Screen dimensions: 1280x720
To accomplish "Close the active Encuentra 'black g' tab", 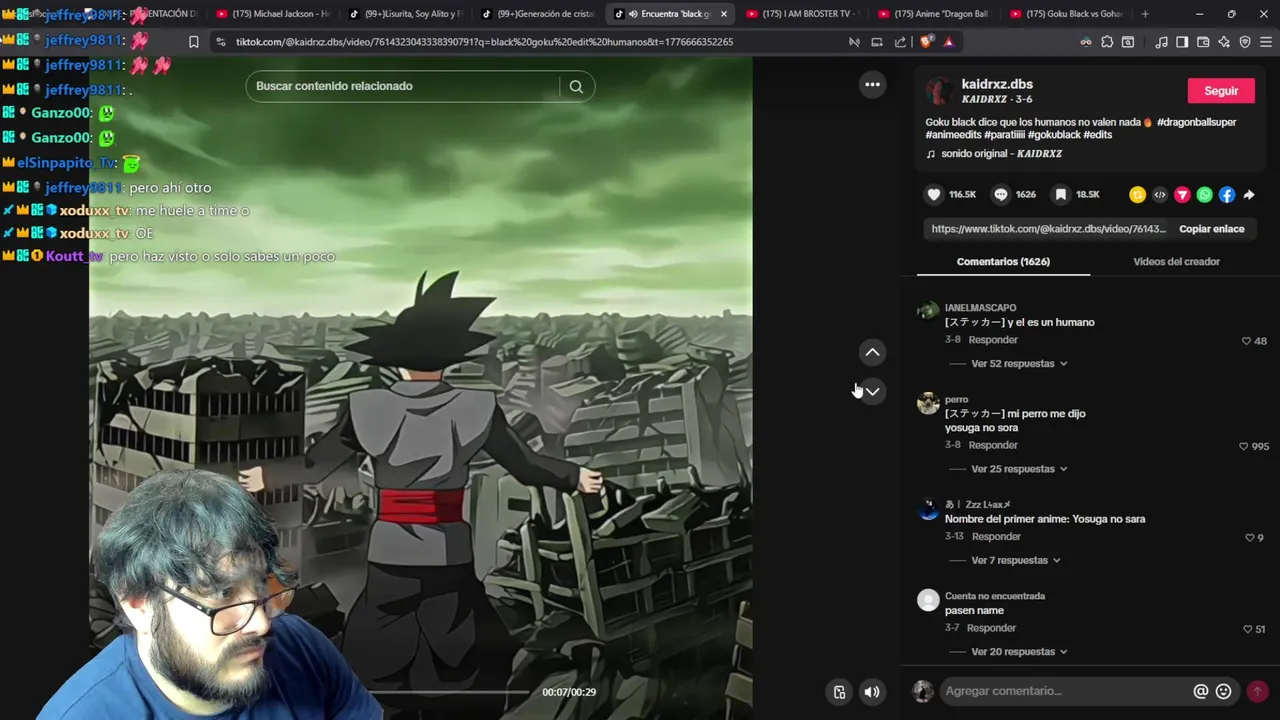I will coord(723,14).
